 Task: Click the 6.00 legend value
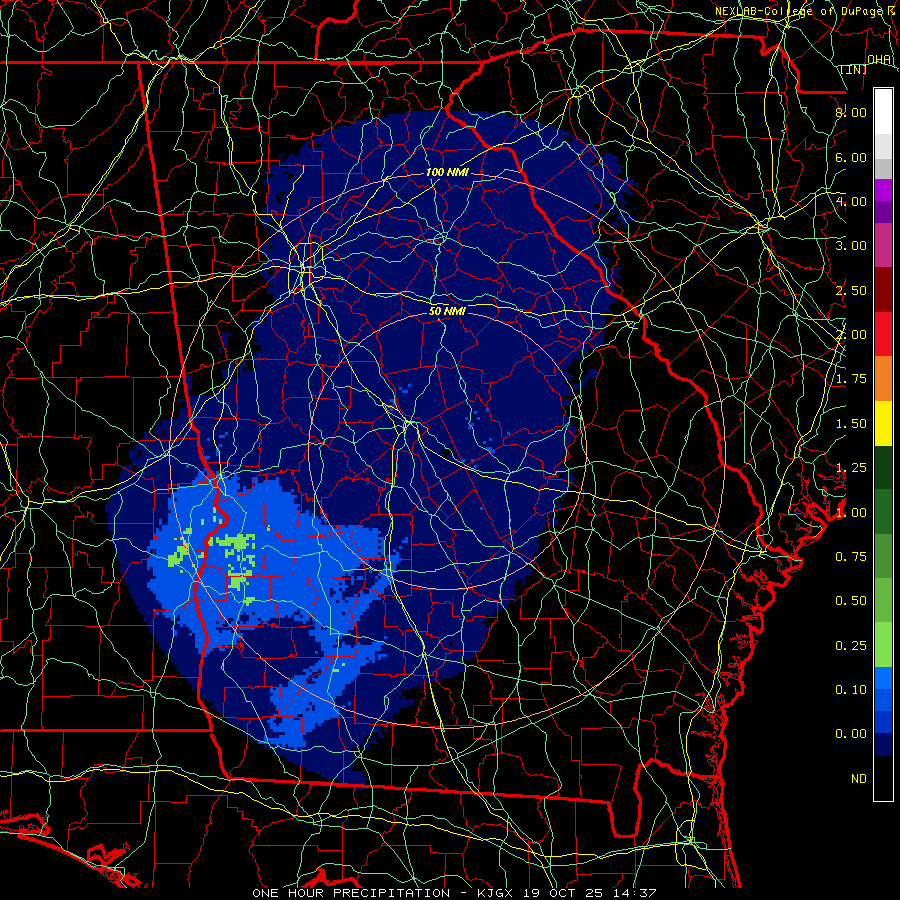click(851, 157)
